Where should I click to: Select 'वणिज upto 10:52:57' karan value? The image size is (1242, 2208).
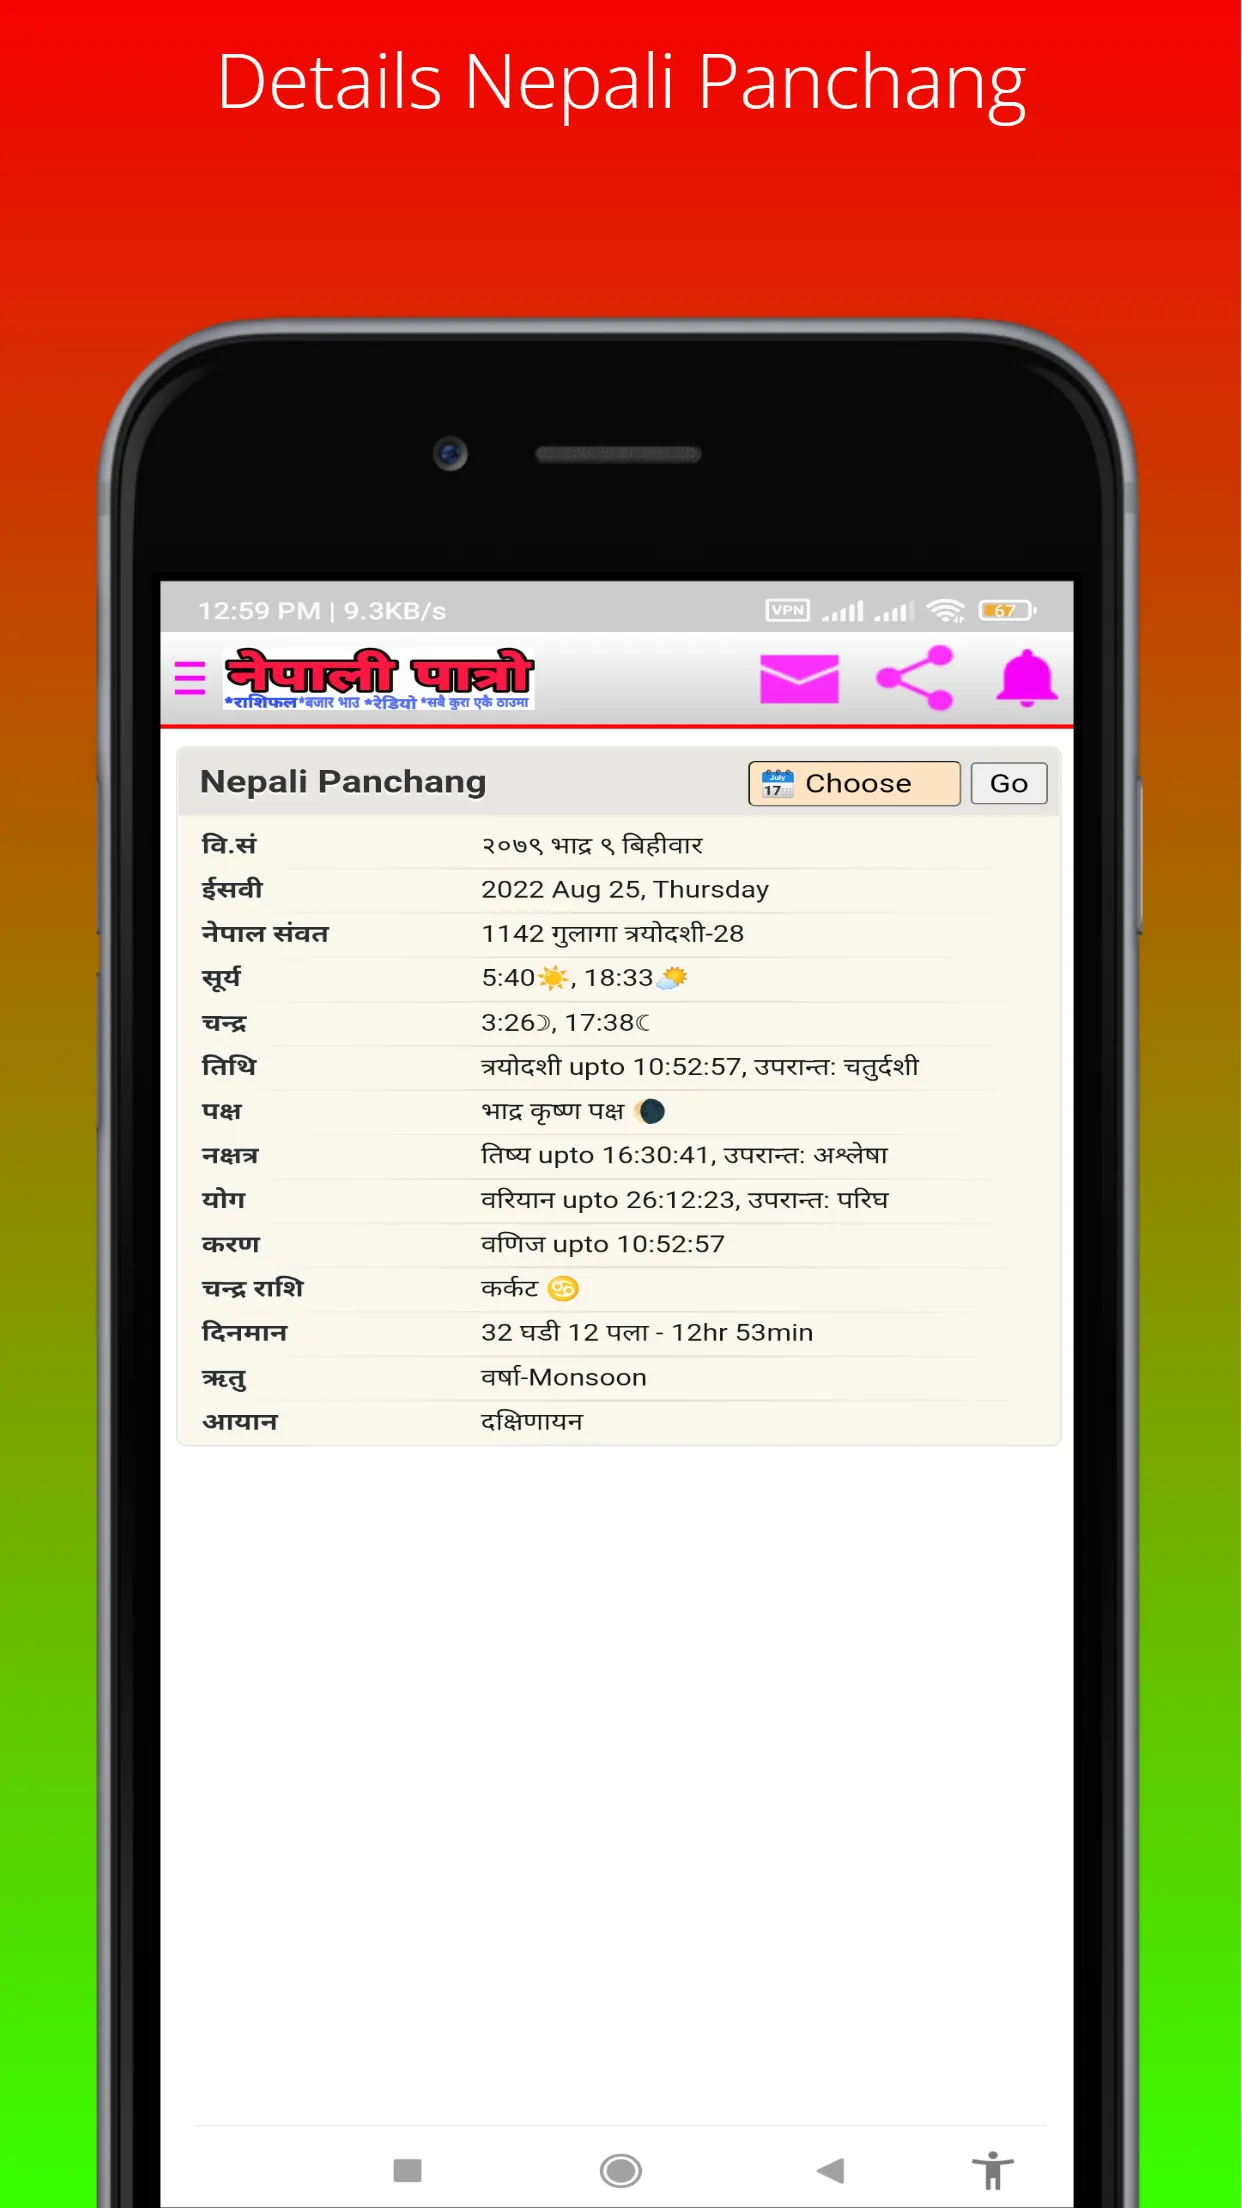tap(603, 1244)
